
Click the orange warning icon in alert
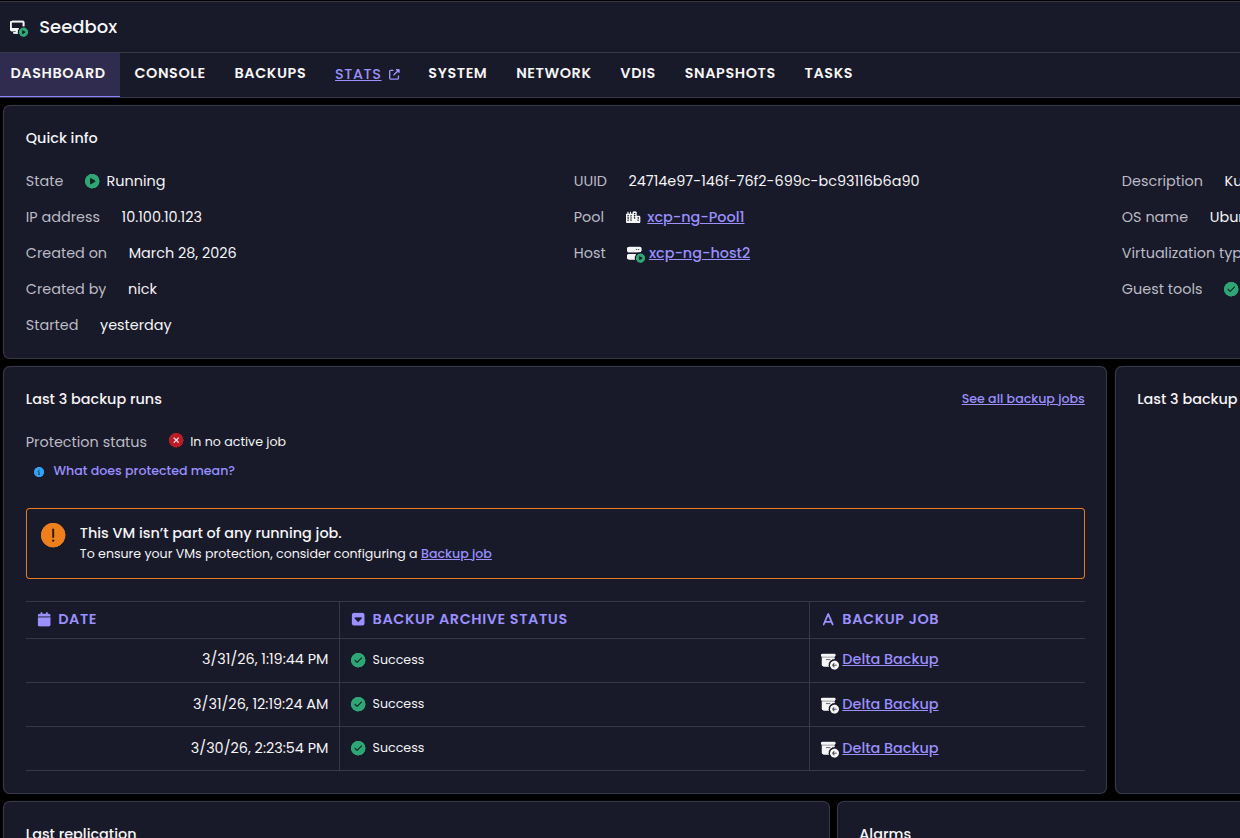[x=53, y=535]
